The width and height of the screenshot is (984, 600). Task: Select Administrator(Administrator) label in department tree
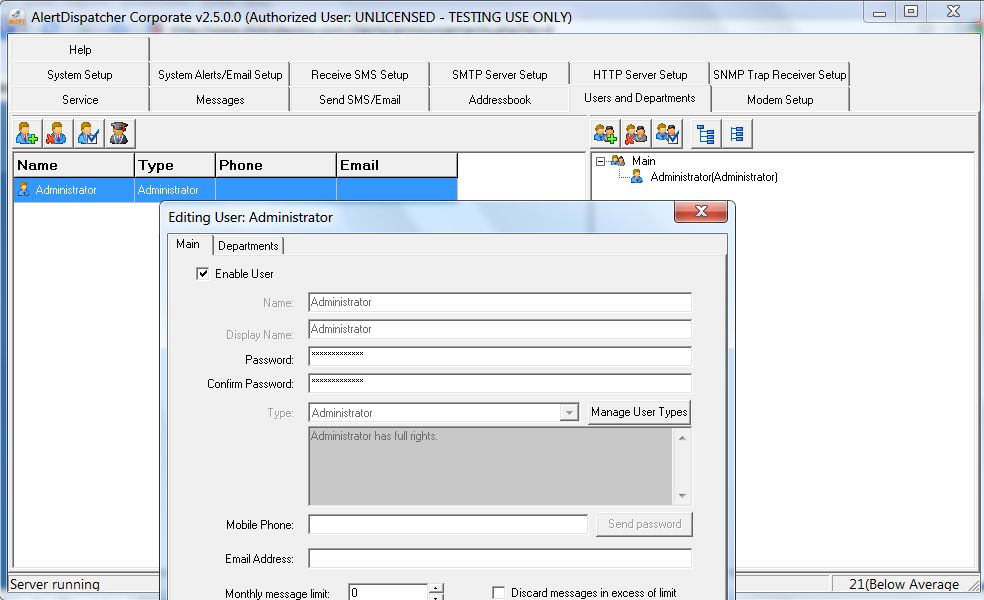(714, 177)
